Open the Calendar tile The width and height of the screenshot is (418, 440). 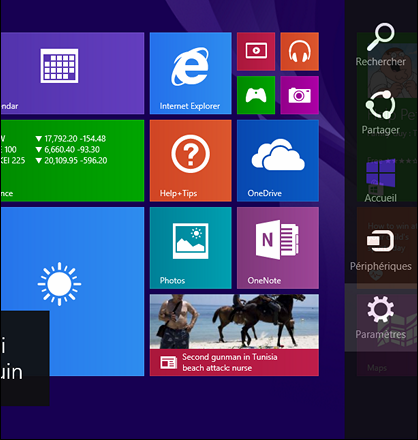click(72, 73)
